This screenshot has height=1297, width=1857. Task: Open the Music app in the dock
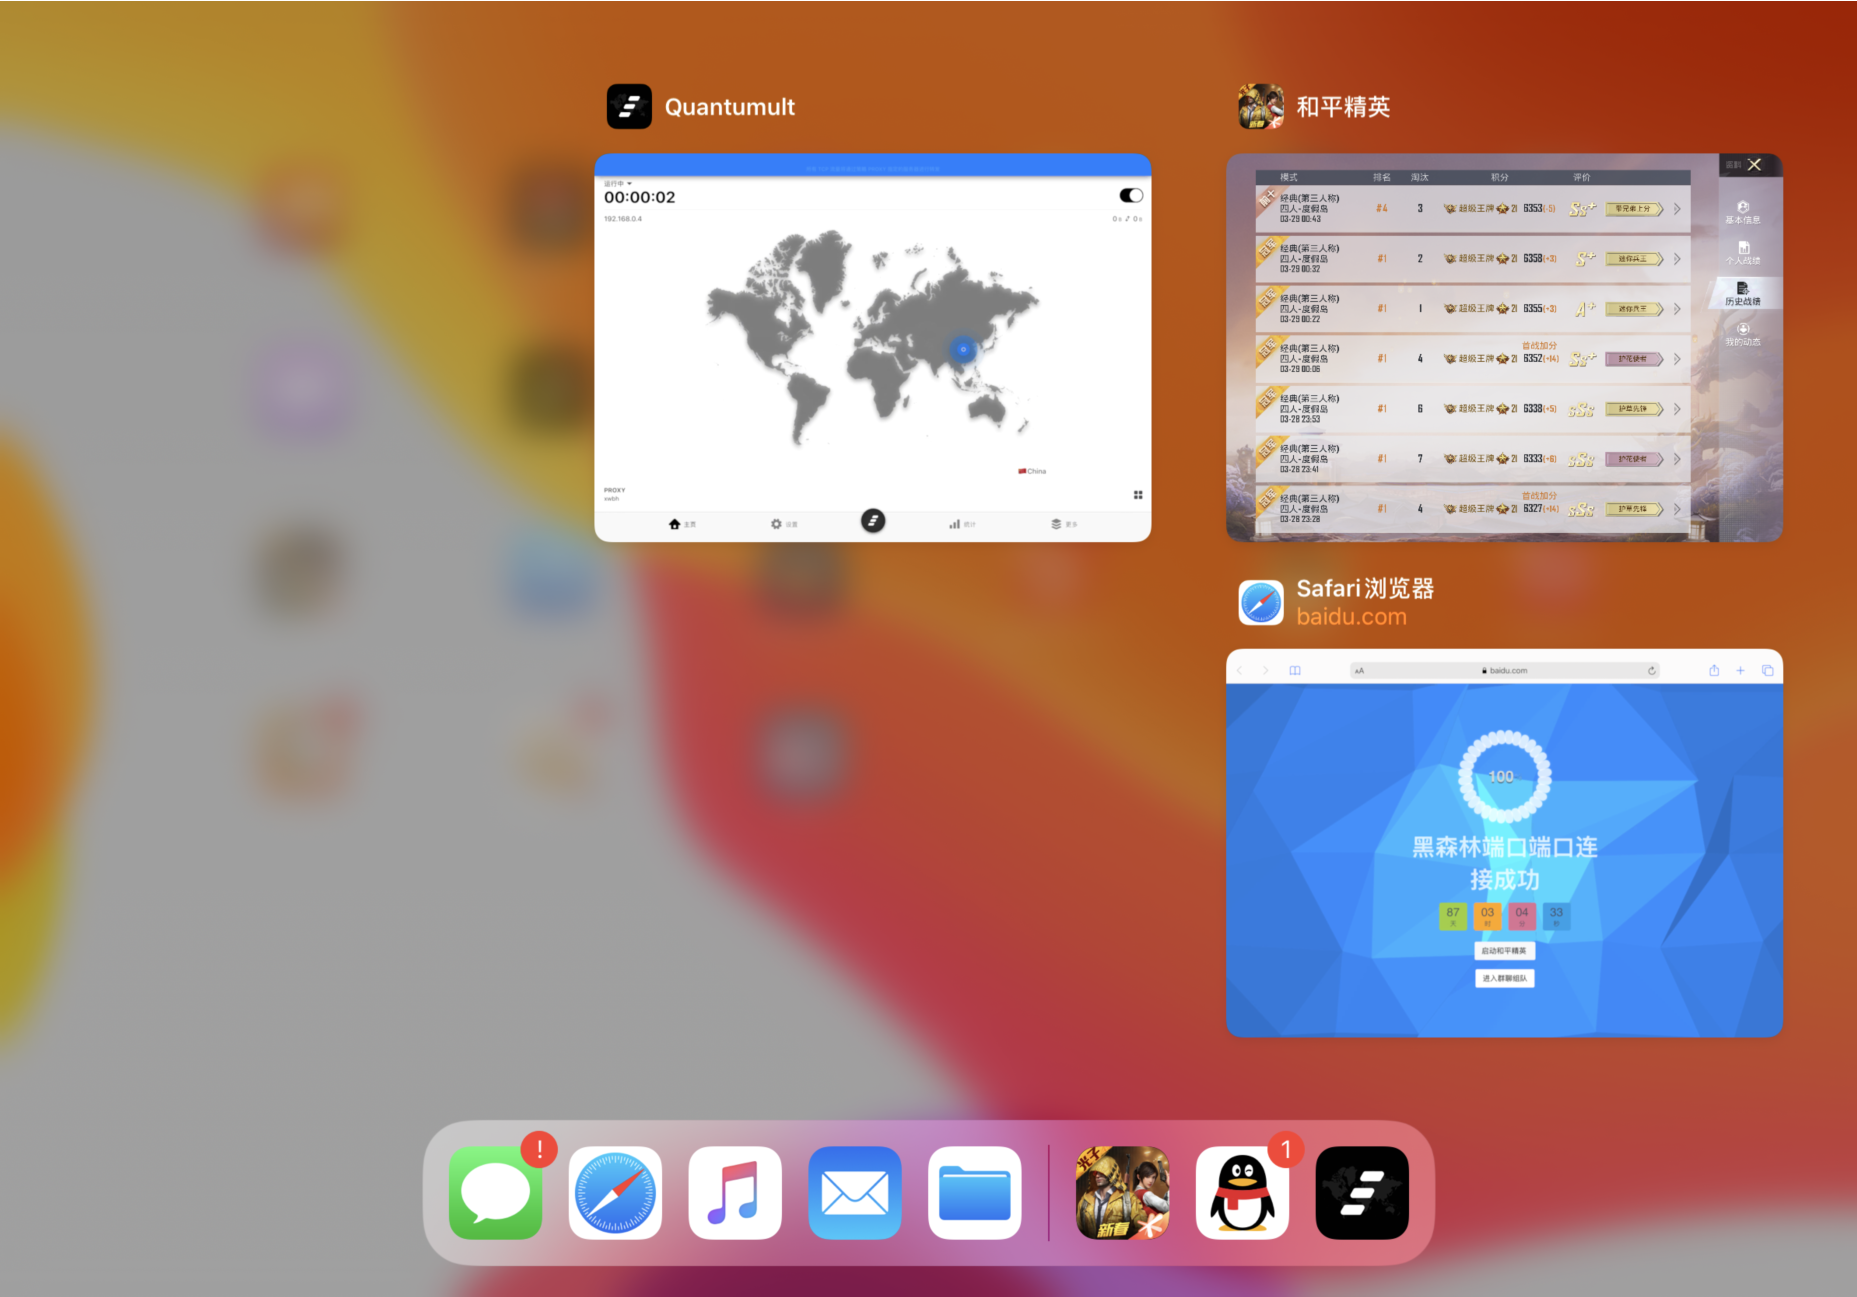coord(735,1193)
